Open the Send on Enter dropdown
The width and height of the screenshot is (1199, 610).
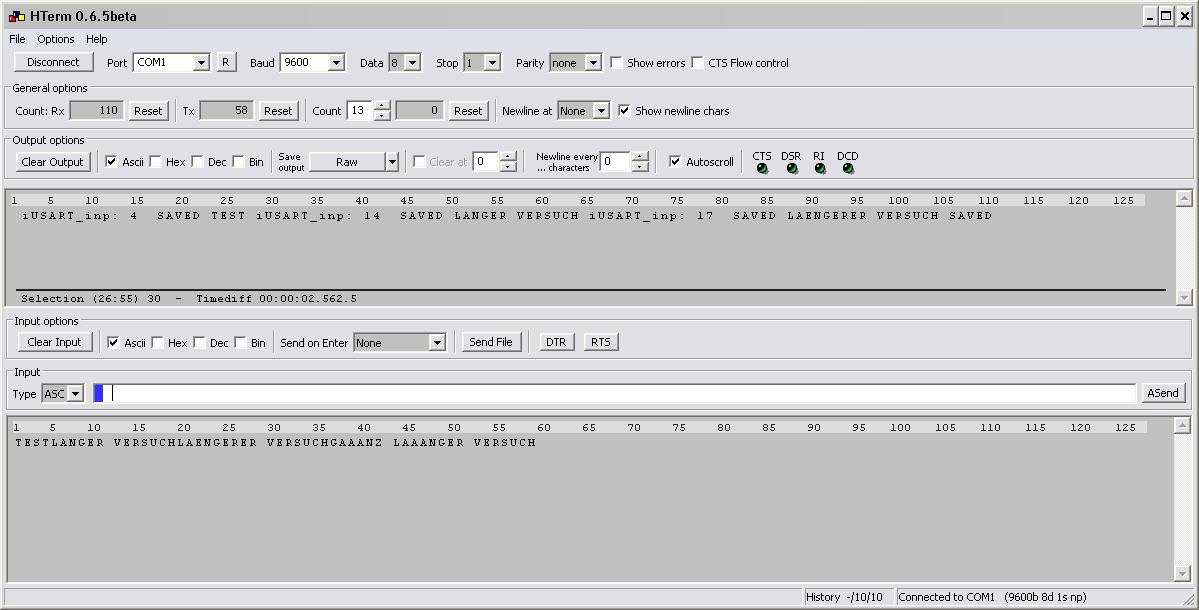pyautogui.click(x=437, y=342)
